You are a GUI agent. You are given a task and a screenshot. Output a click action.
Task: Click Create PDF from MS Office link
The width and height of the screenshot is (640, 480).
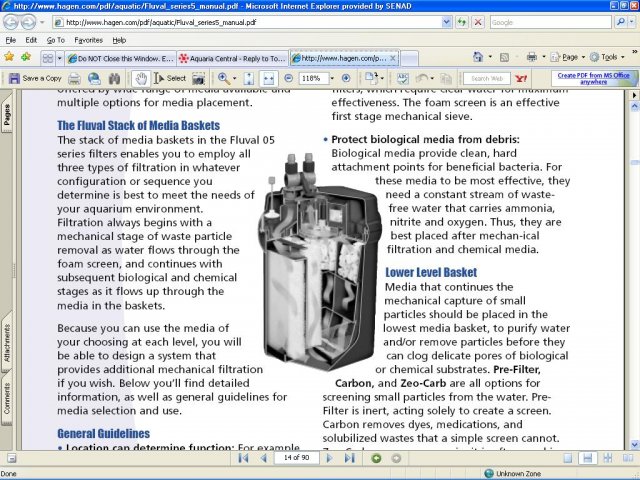(593, 78)
